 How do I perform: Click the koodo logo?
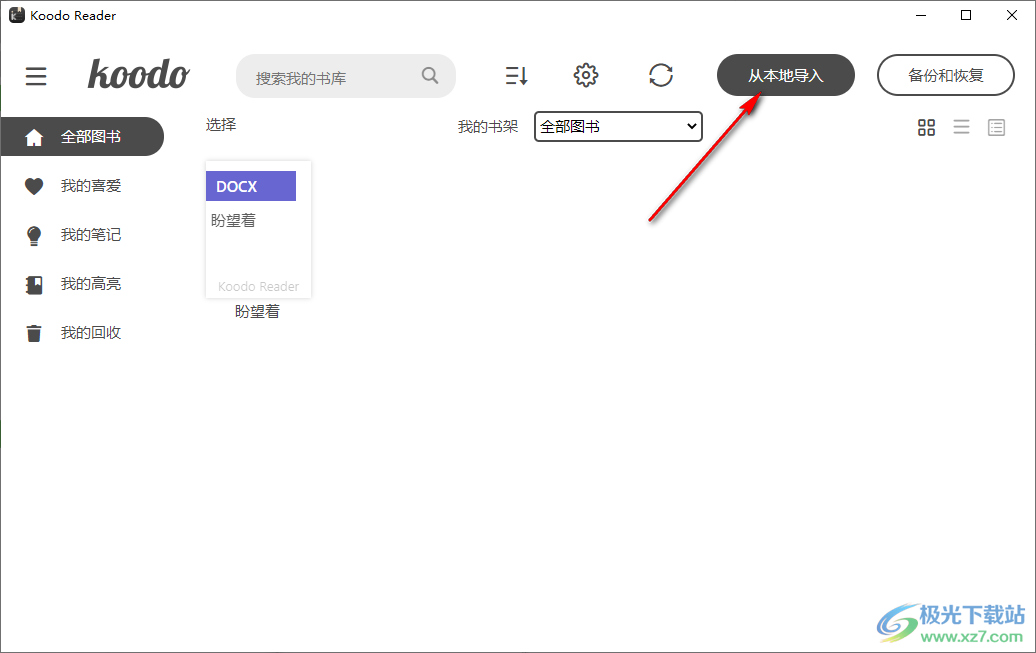[x=139, y=74]
